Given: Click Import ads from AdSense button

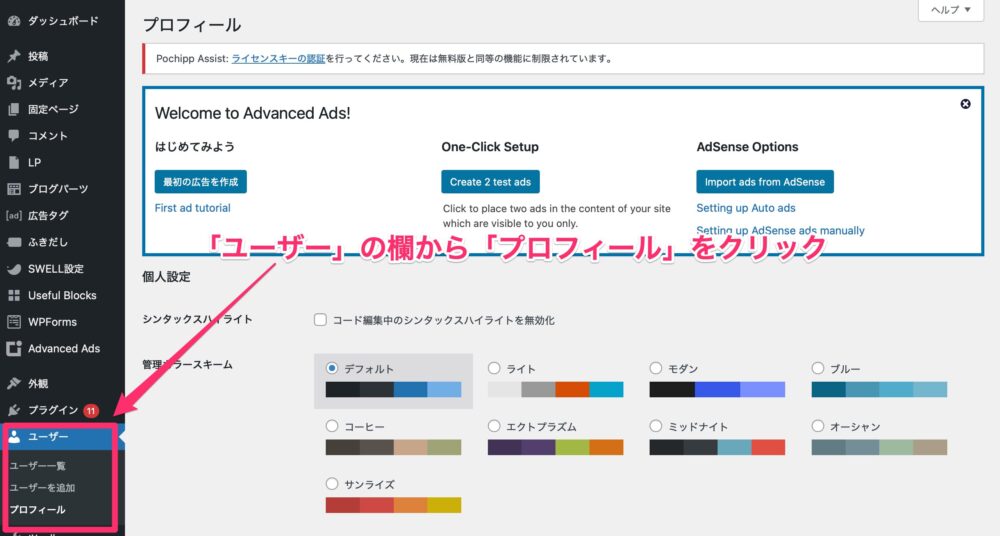Looking at the screenshot, I should (x=764, y=182).
